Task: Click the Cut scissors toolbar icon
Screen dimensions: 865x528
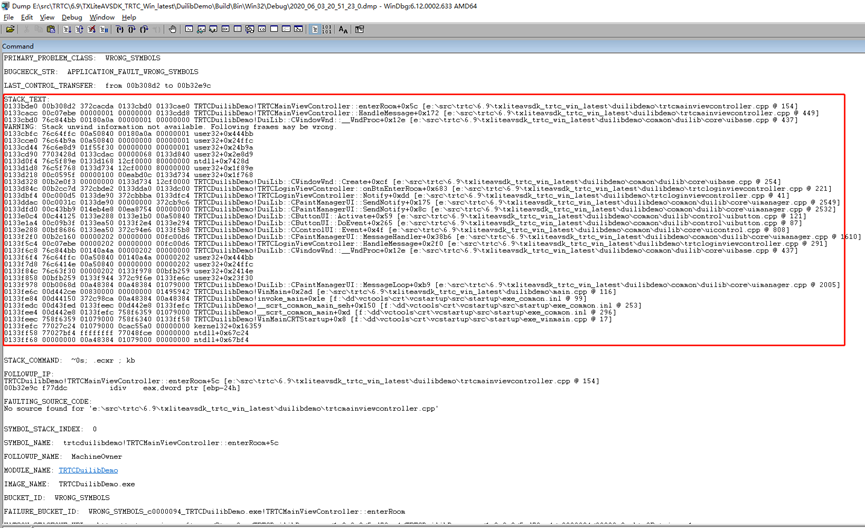Action: [26, 29]
